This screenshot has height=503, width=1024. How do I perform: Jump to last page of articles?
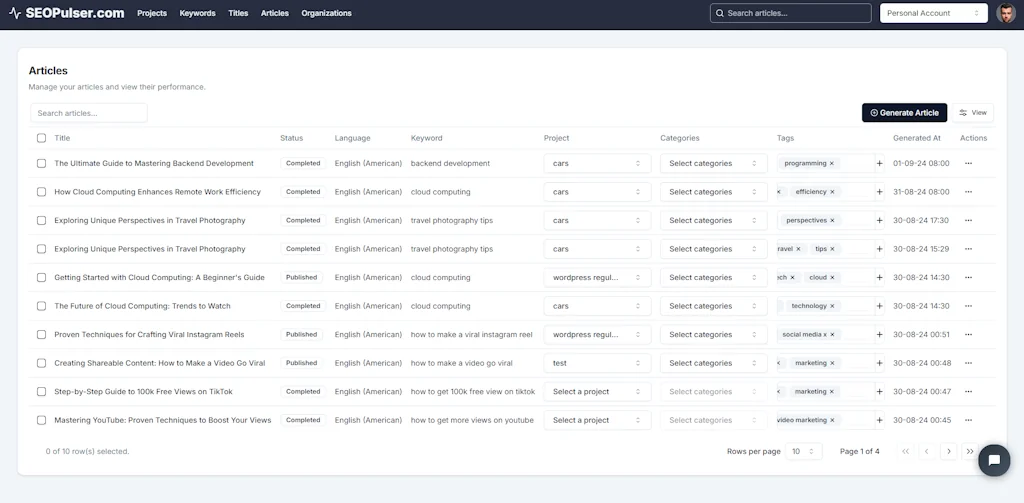(x=969, y=452)
